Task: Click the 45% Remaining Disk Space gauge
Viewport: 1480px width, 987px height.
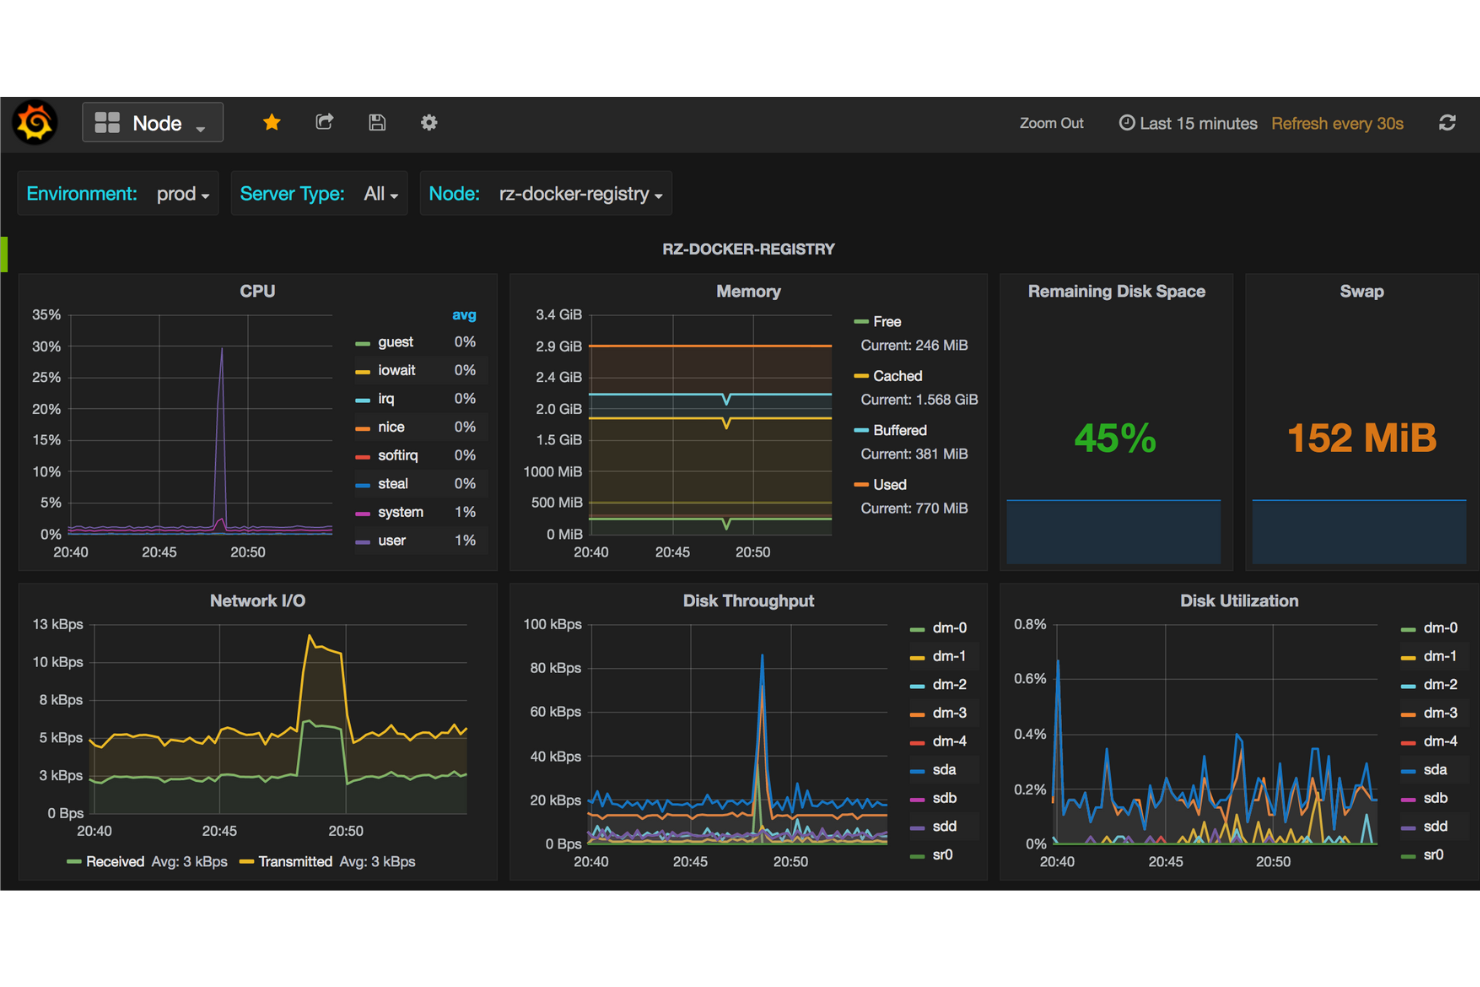Action: (1115, 438)
